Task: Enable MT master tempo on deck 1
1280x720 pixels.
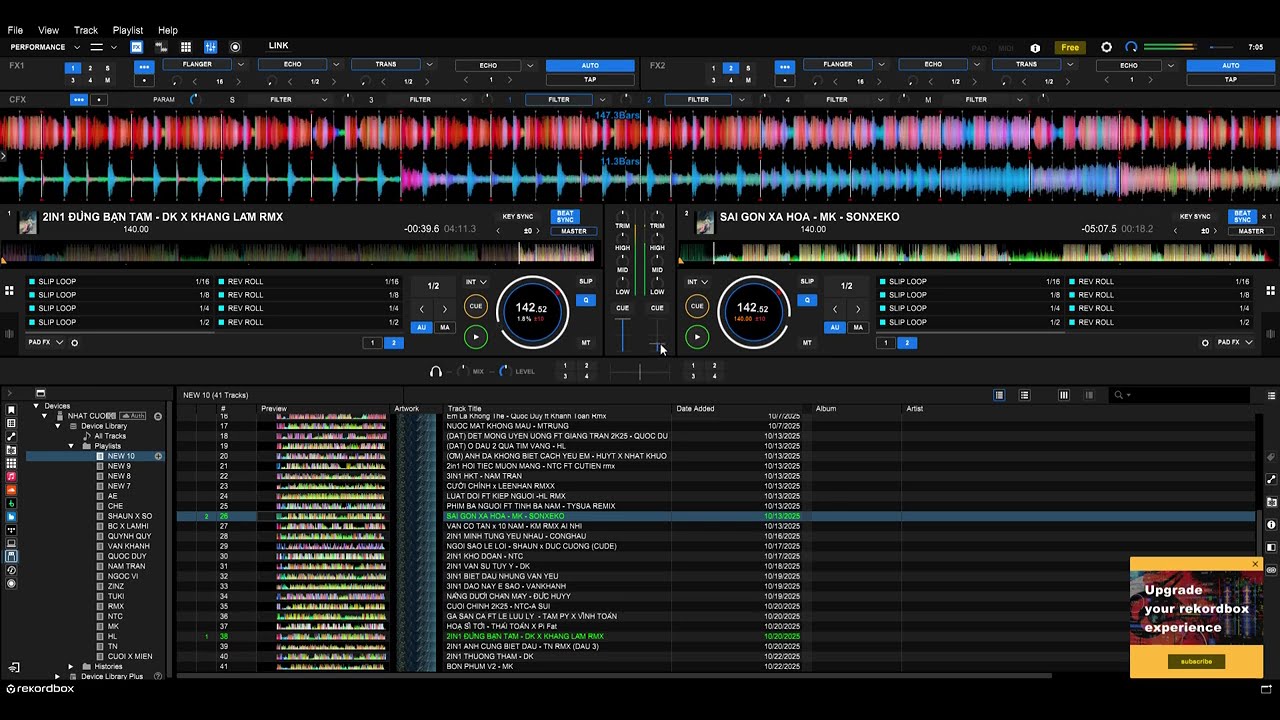Action: pyautogui.click(x=586, y=343)
